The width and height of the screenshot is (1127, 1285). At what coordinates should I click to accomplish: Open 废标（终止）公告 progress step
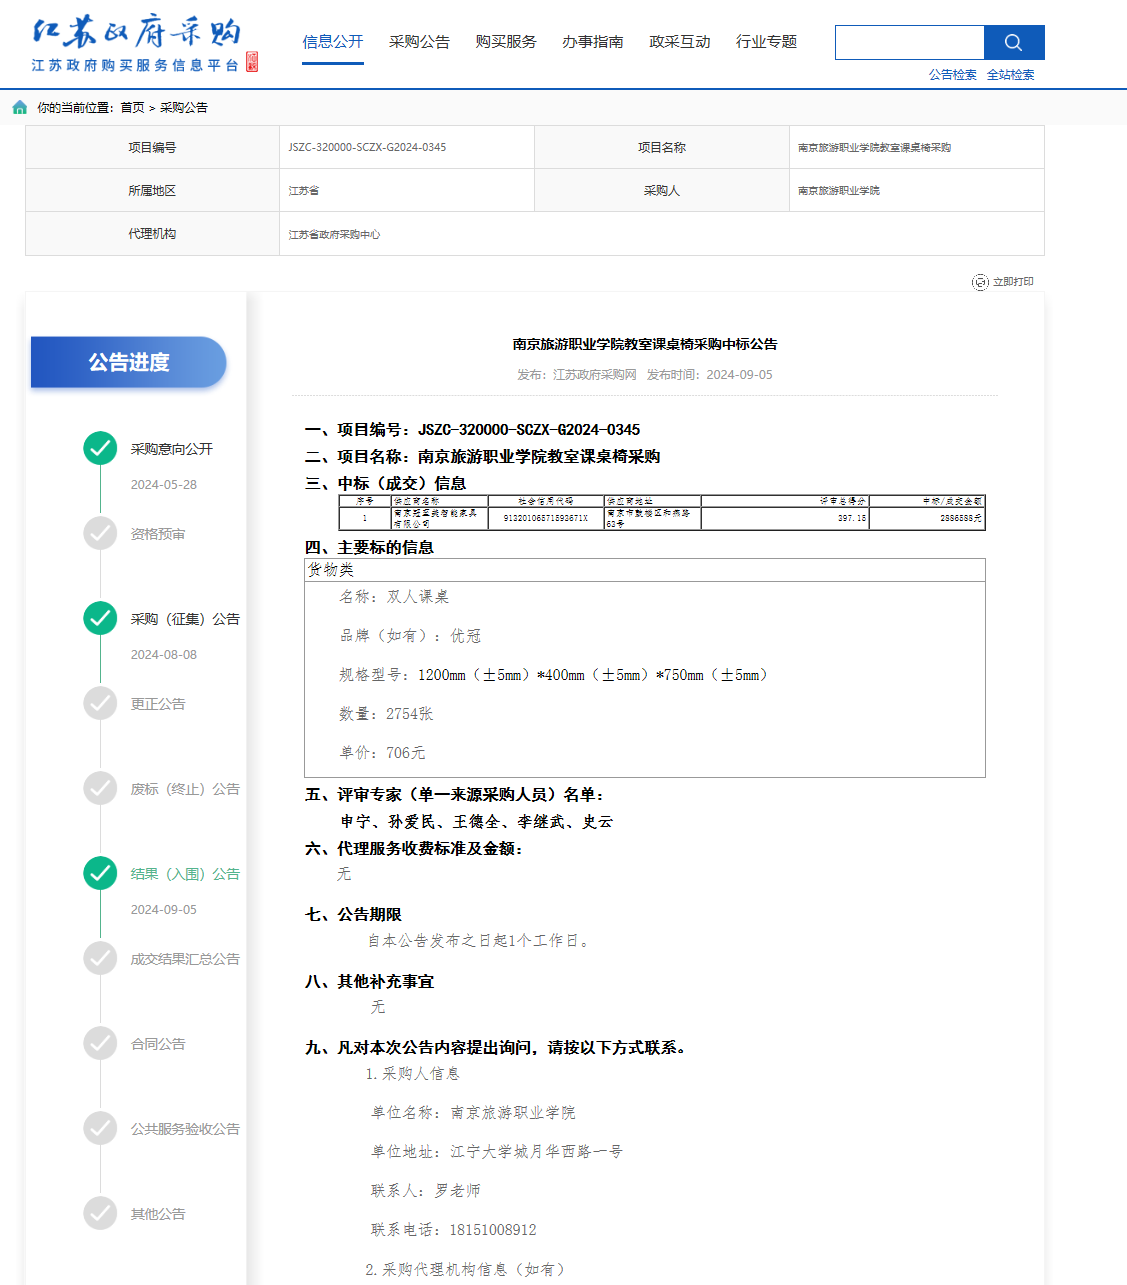pyautogui.click(x=185, y=789)
